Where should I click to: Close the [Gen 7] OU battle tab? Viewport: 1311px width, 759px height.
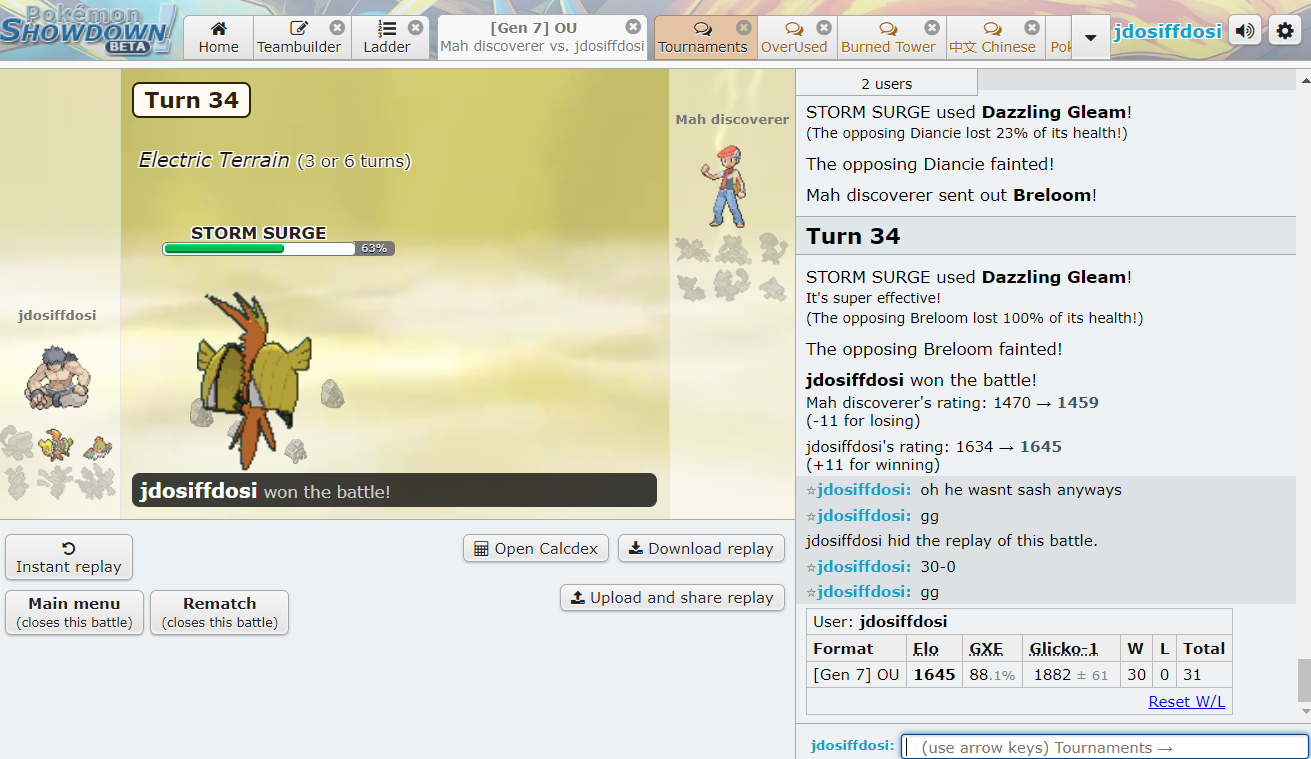(633, 27)
